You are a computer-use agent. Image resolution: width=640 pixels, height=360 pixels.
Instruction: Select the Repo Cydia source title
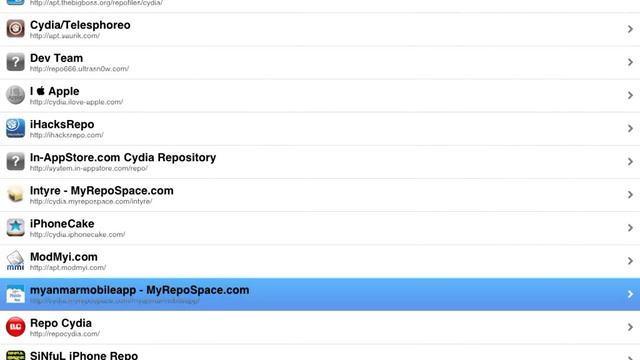[61, 323]
